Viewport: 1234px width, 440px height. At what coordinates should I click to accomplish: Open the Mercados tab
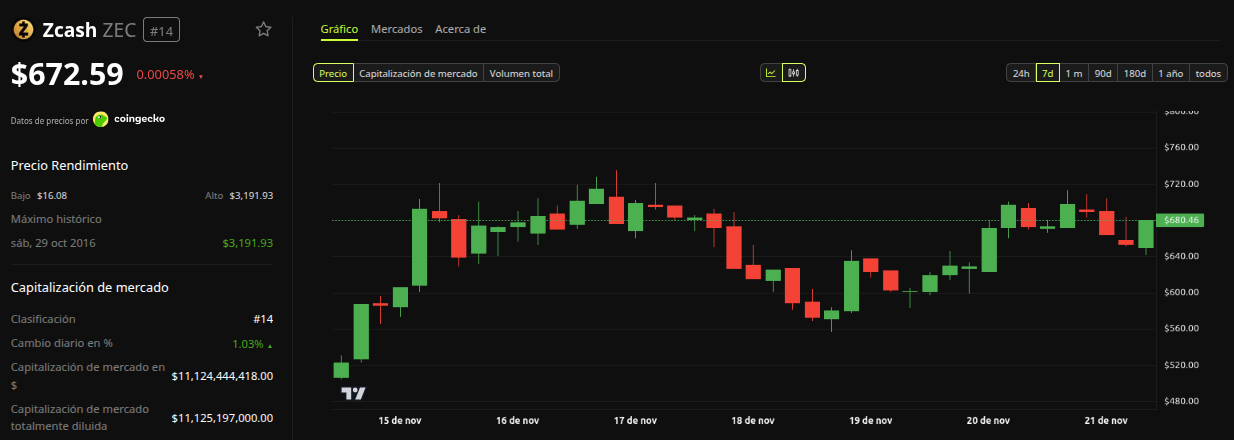[397, 29]
